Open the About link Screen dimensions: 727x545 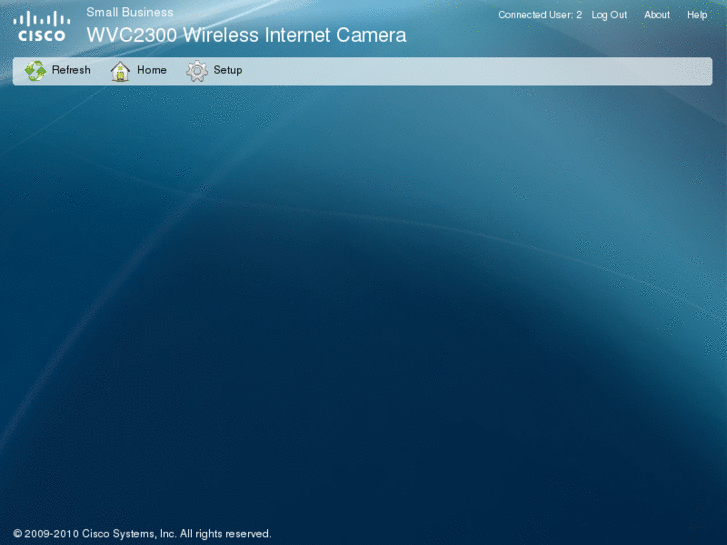pyautogui.click(x=657, y=15)
